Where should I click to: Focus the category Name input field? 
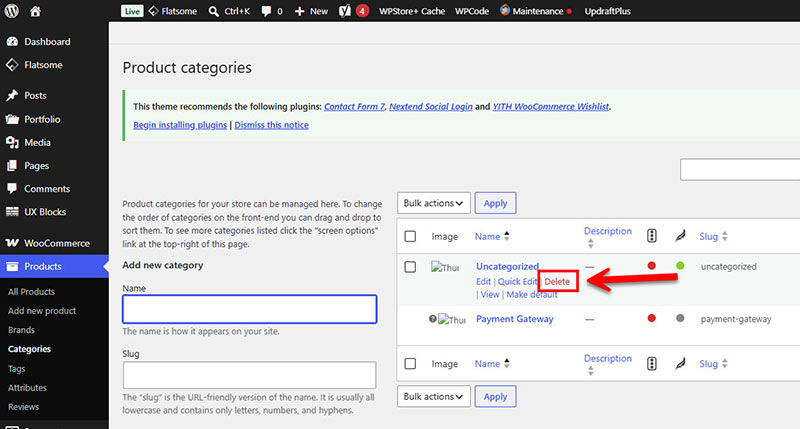(249, 309)
